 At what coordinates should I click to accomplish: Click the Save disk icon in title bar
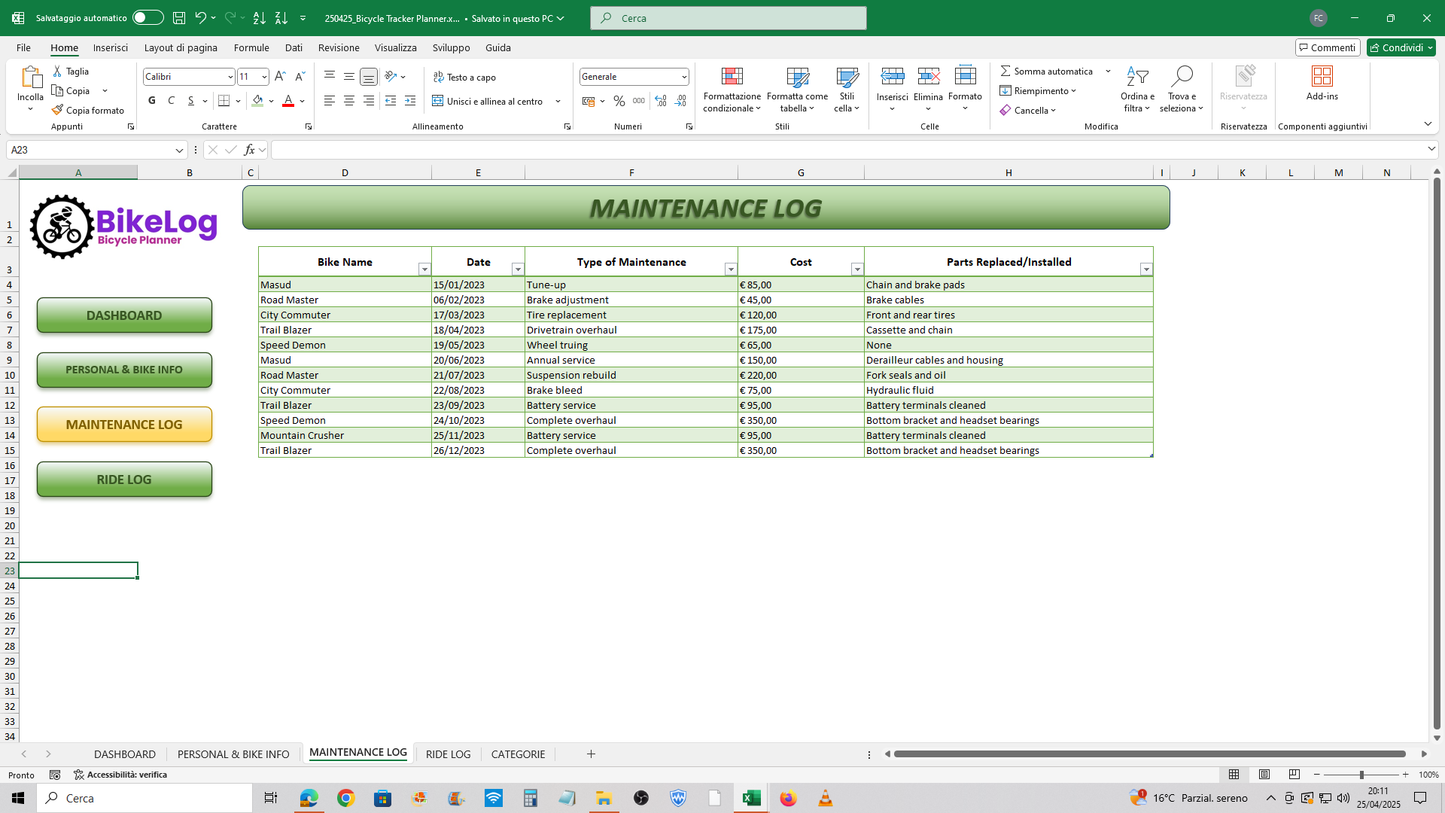point(179,18)
